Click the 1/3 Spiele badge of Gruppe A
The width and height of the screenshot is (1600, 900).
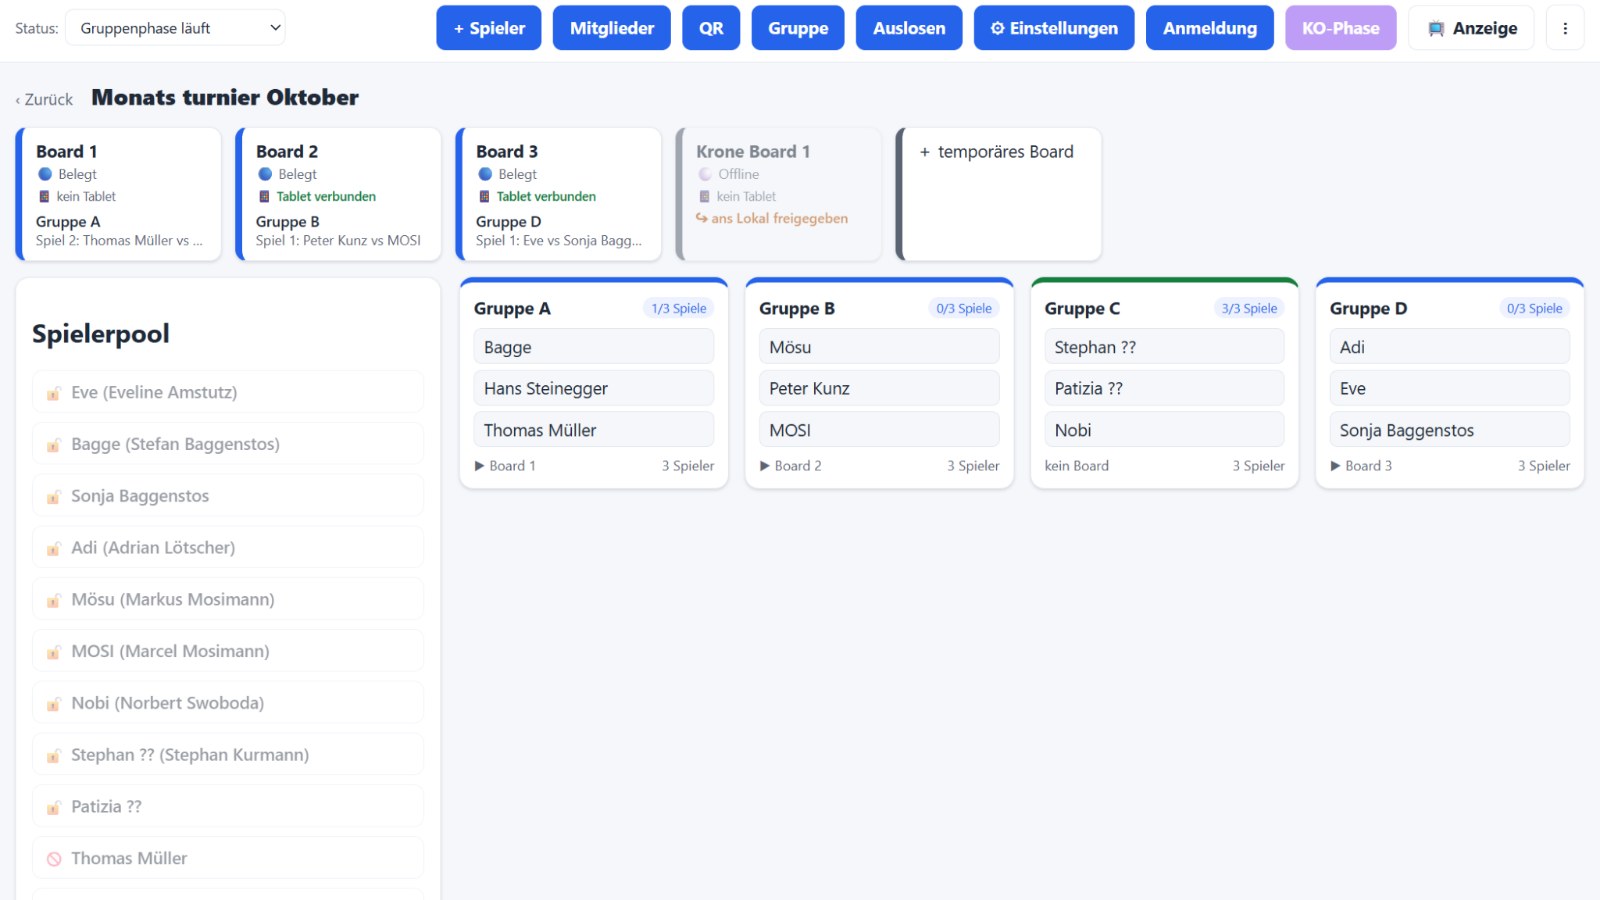point(679,308)
